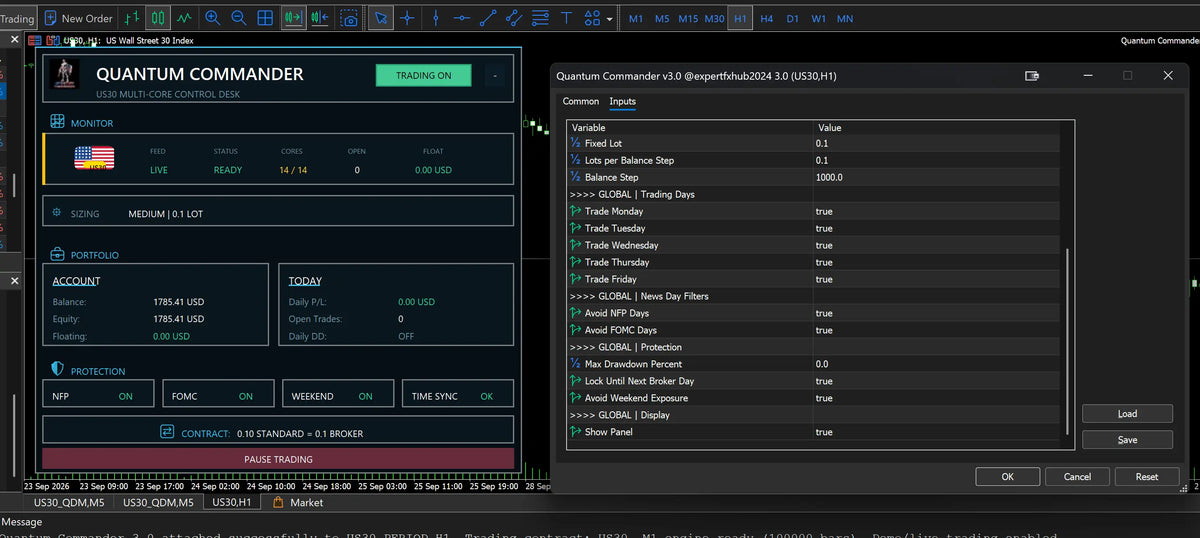Click the contract swap arrows icon
Screen dimensions: 1200x538
tap(168, 432)
